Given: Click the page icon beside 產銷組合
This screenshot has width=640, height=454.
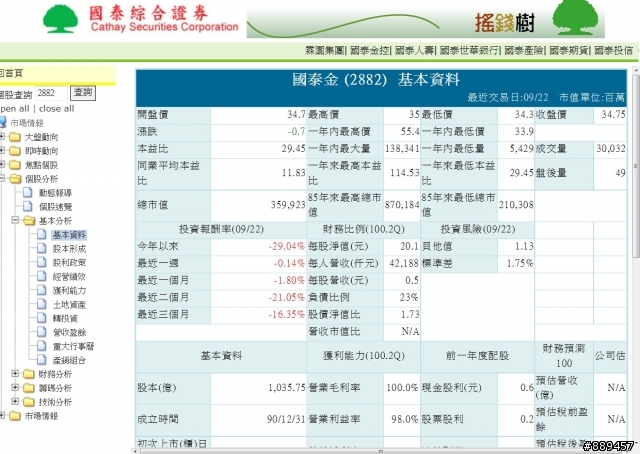Looking at the screenshot, I should tap(42, 360).
